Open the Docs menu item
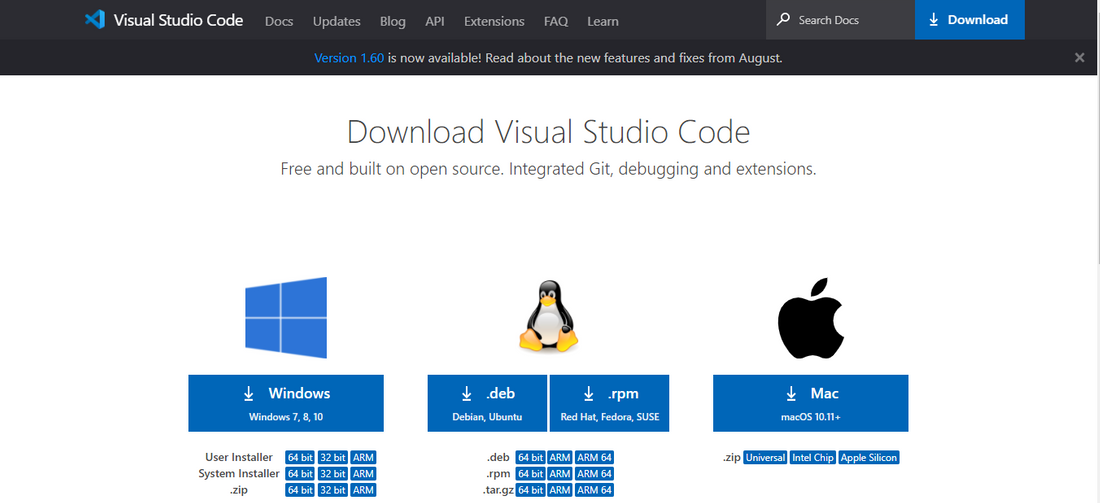1100x503 pixels. [x=279, y=21]
